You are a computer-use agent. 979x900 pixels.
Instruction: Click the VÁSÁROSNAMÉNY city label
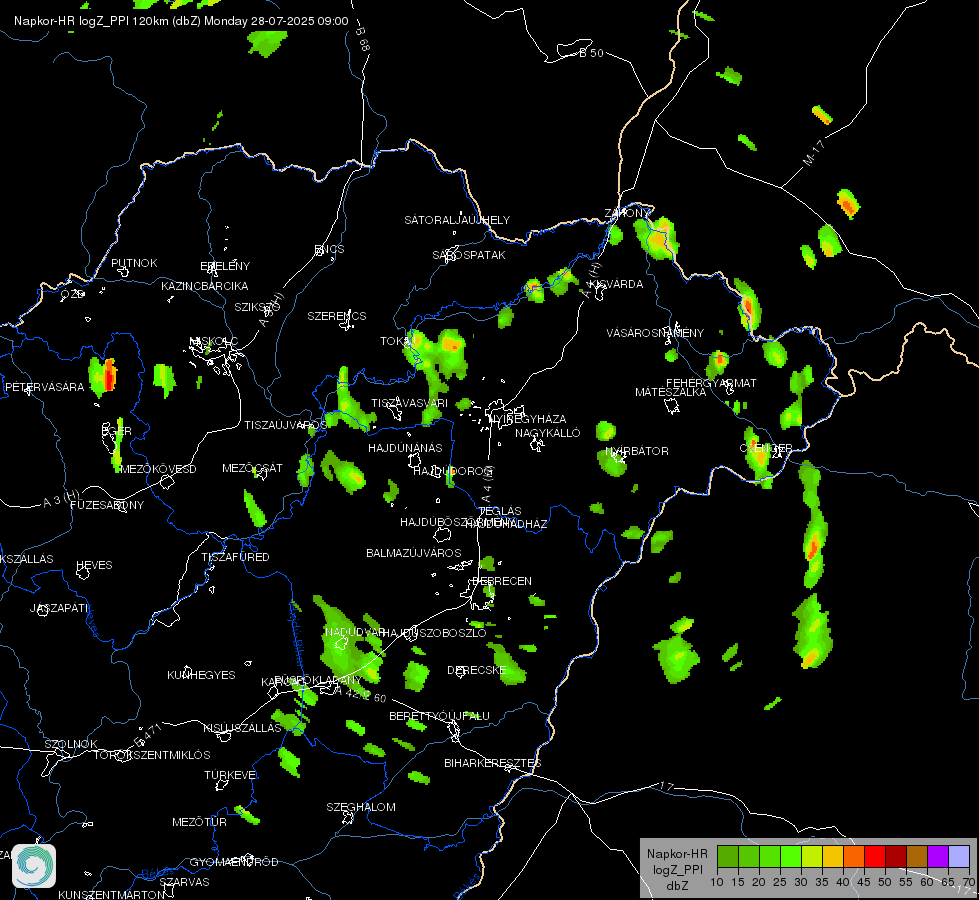coord(655,333)
